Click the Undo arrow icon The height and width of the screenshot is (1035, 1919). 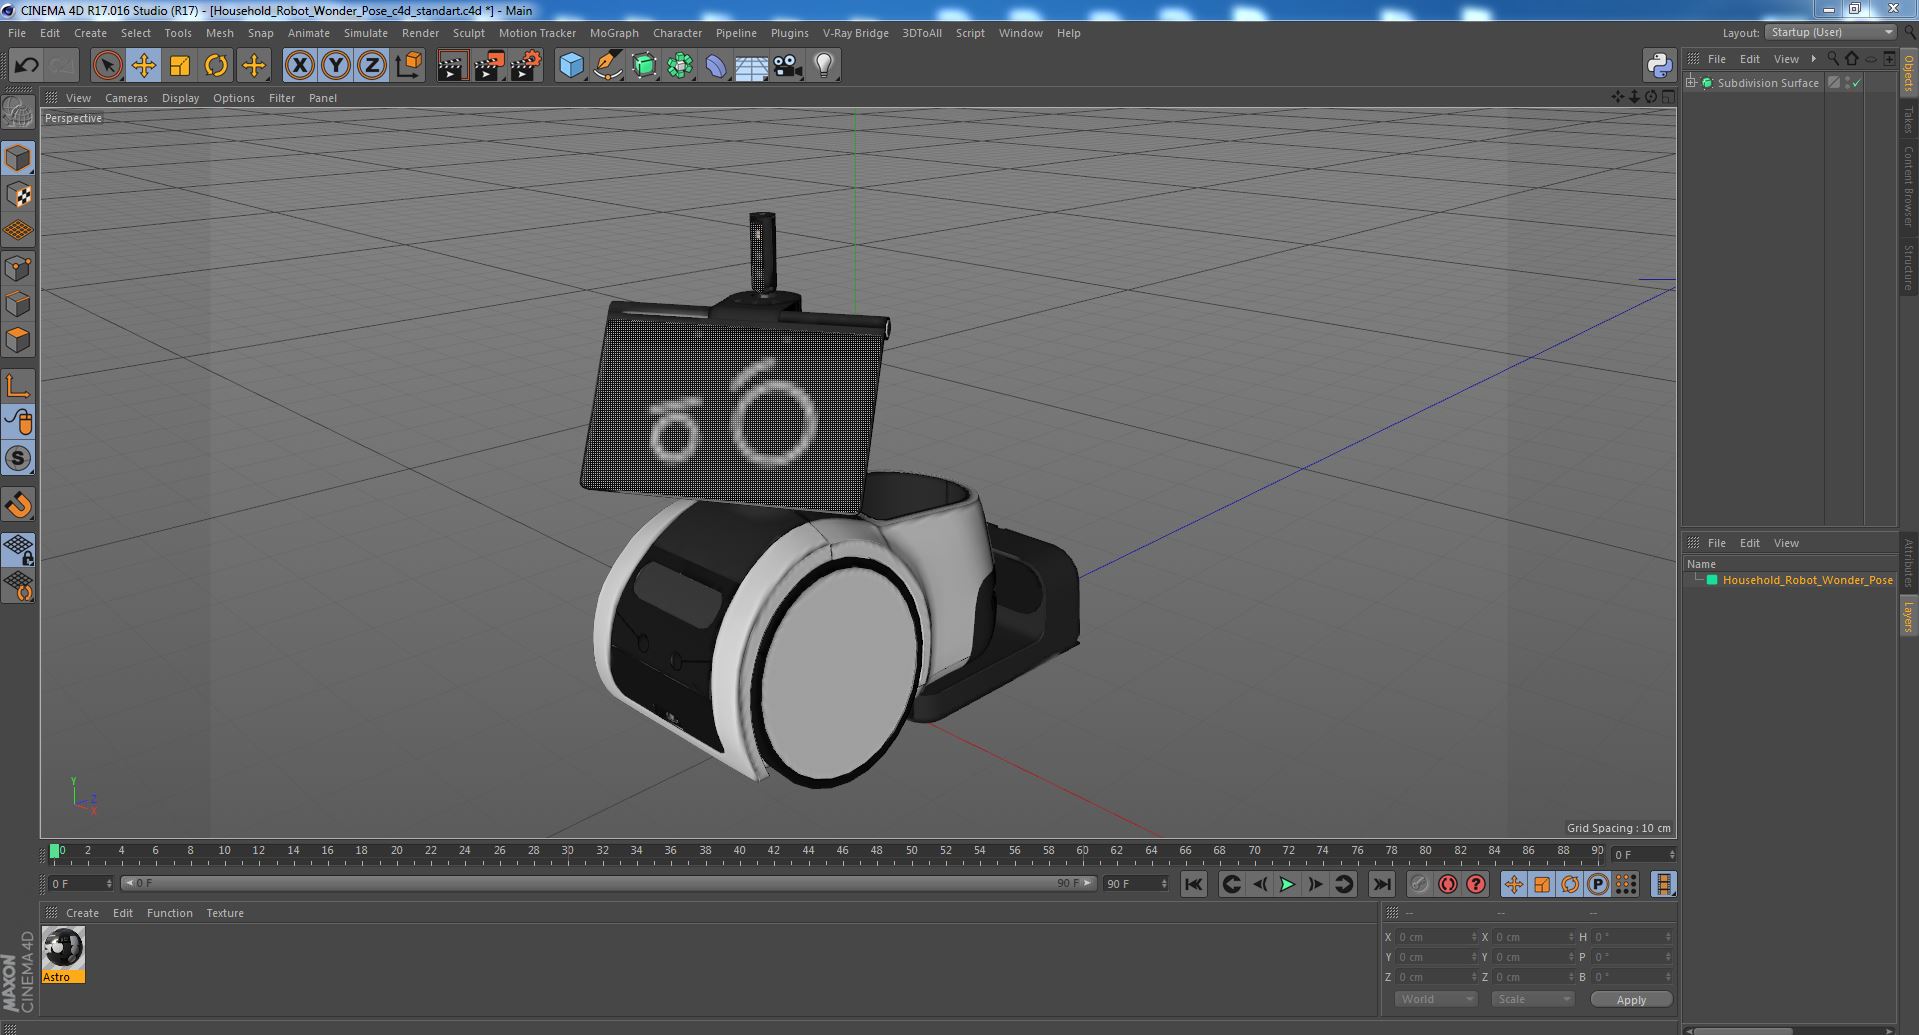point(26,66)
